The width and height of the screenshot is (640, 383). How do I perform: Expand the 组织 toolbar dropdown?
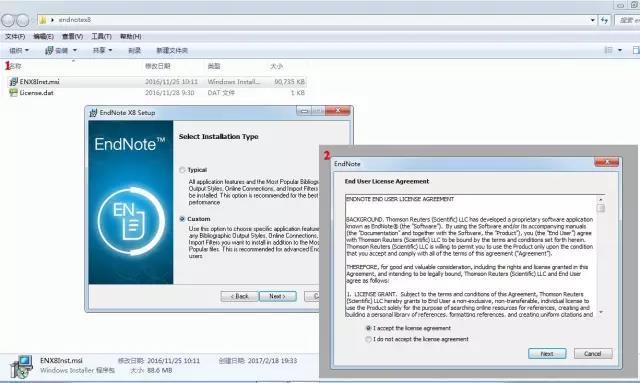pyautogui.click(x=19, y=50)
